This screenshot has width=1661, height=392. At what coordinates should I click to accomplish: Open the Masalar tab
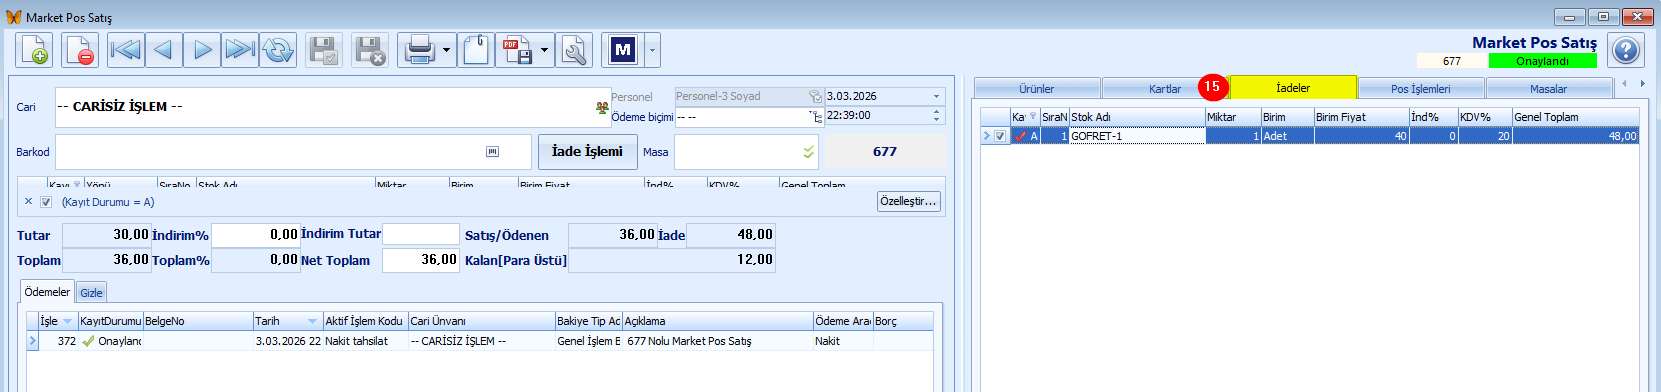click(x=1548, y=89)
